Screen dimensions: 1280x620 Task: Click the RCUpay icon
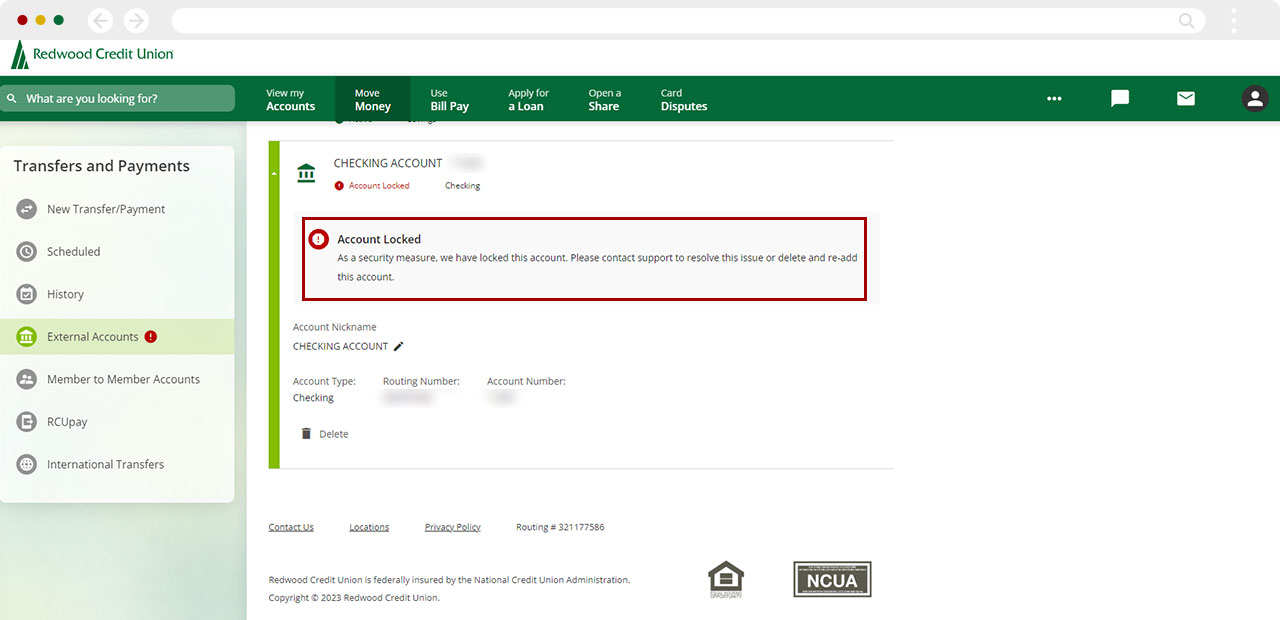[27, 422]
